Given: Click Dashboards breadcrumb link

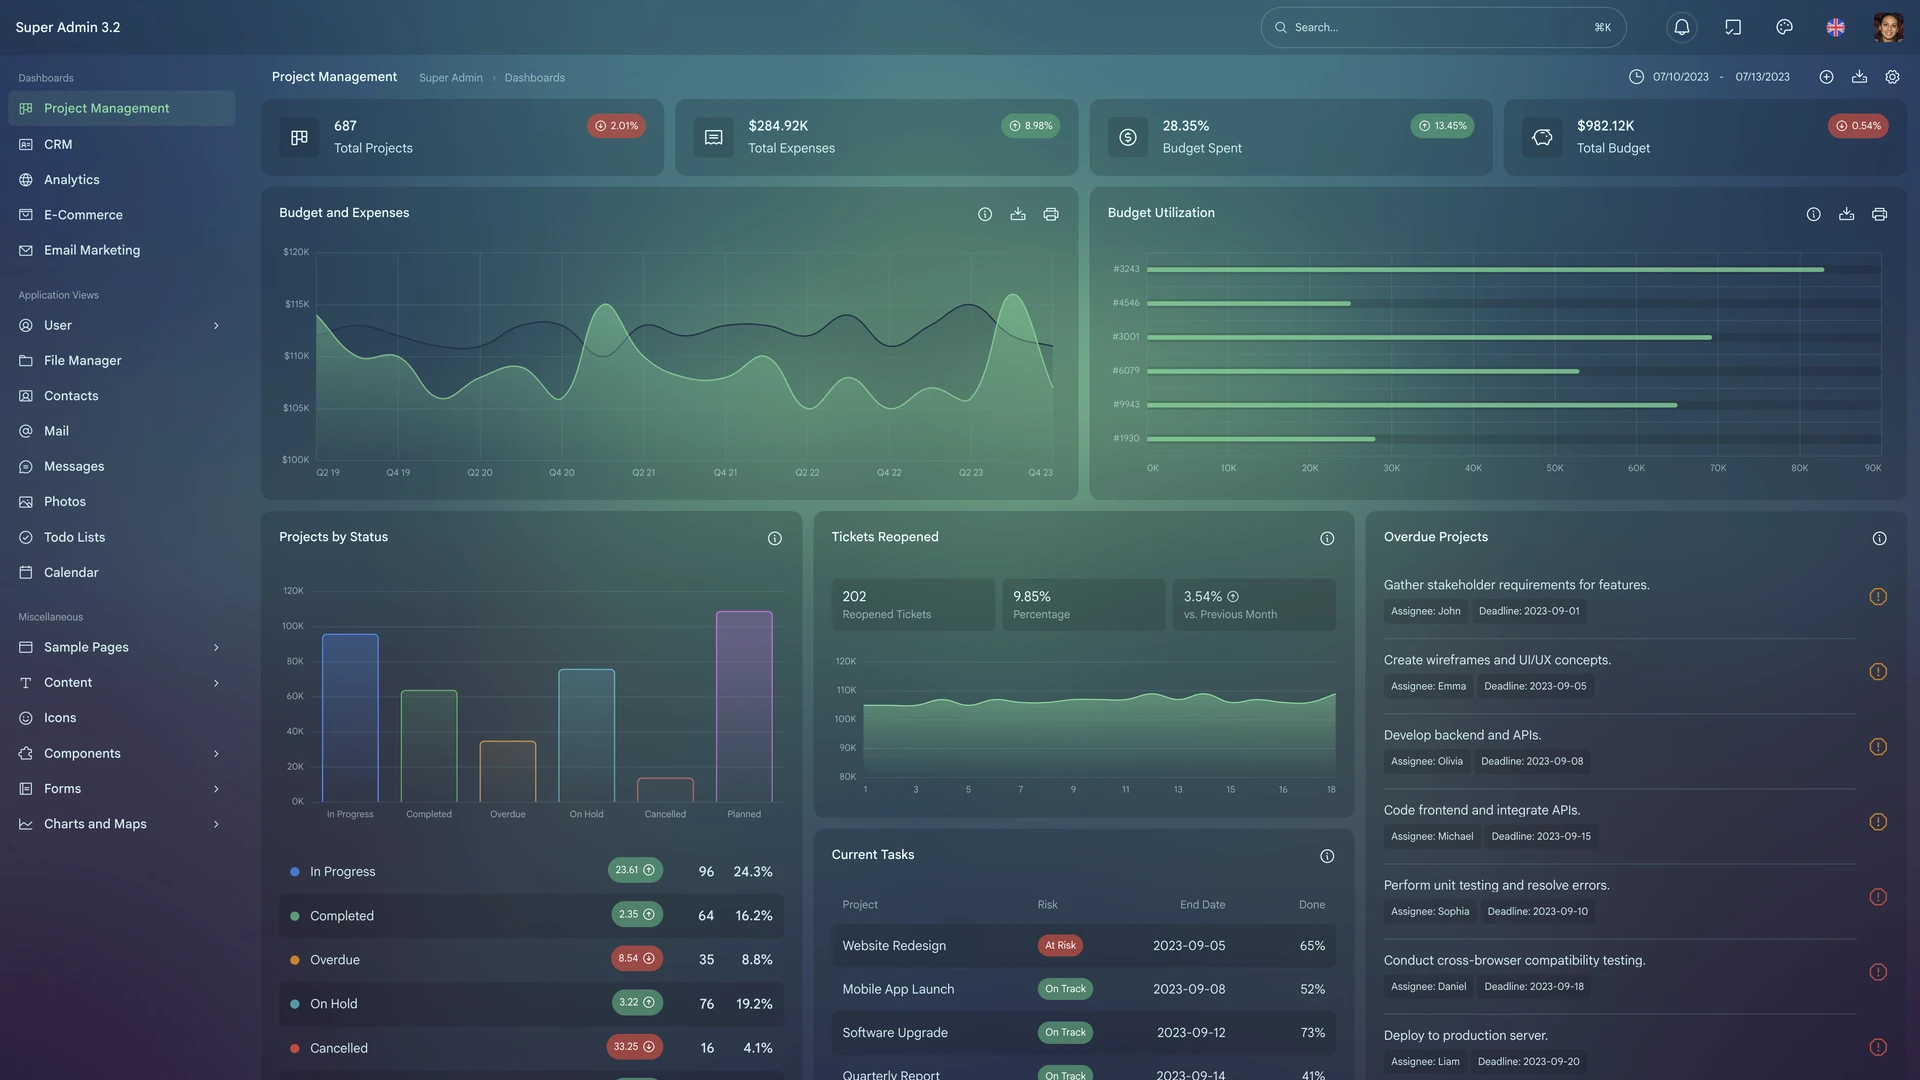Looking at the screenshot, I should 534,78.
